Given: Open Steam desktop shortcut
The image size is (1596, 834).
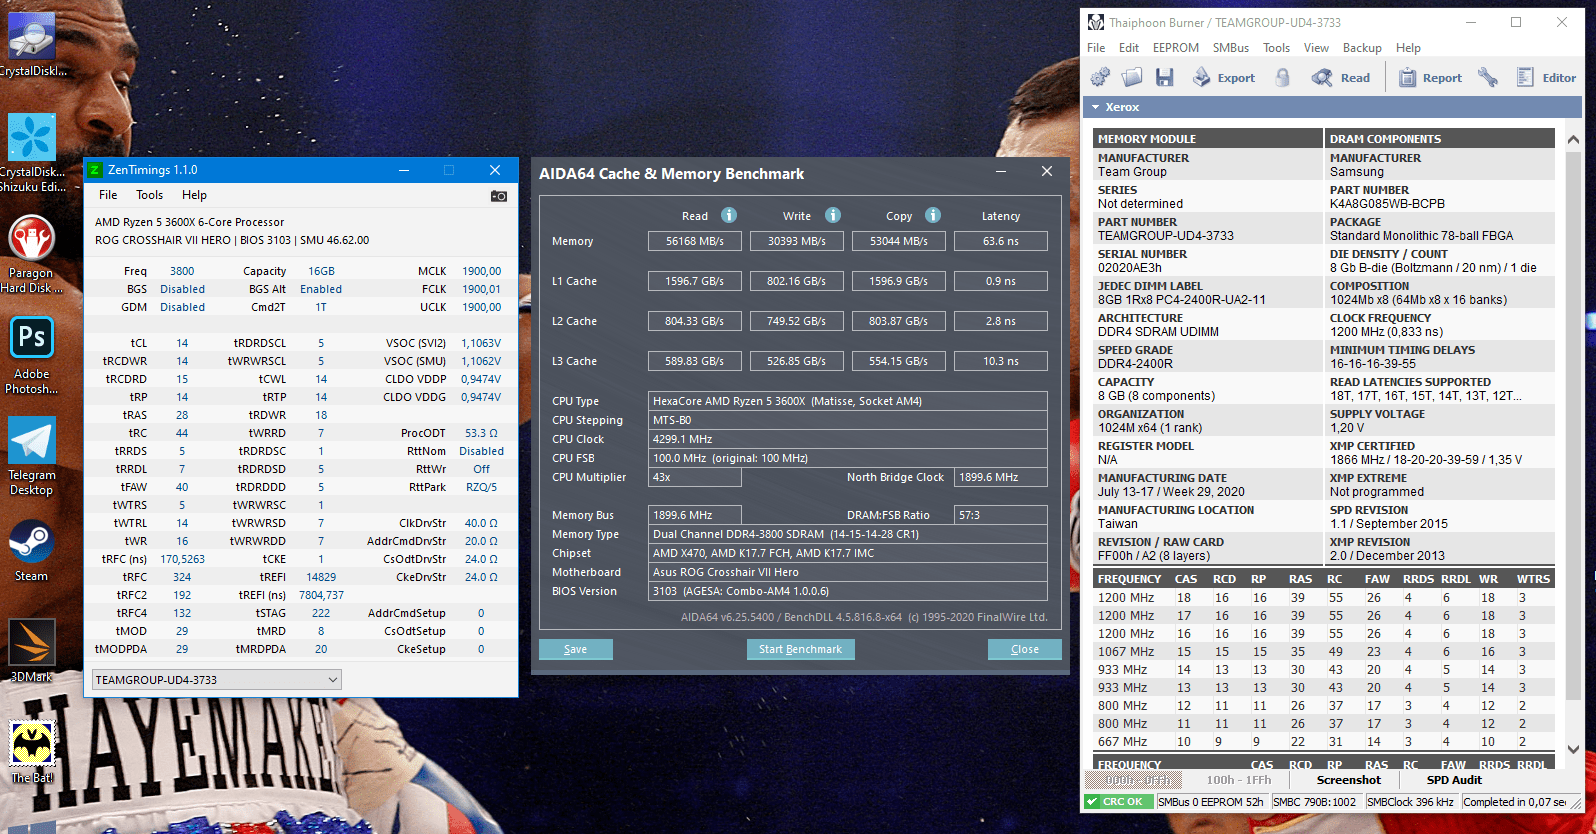Looking at the screenshot, I should click(32, 551).
